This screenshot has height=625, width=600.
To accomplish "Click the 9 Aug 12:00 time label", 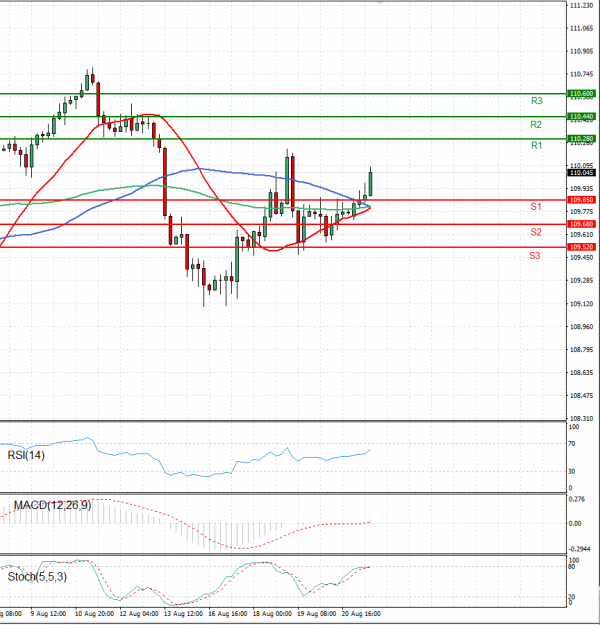I will click(x=48, y=613).
